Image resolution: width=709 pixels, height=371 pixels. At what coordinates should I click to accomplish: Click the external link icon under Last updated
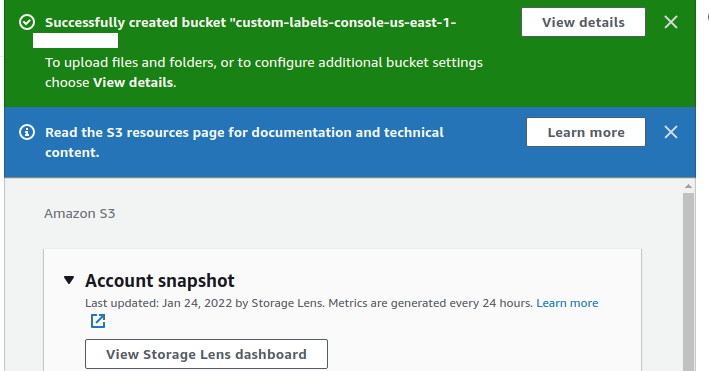(x=98, y=321)
